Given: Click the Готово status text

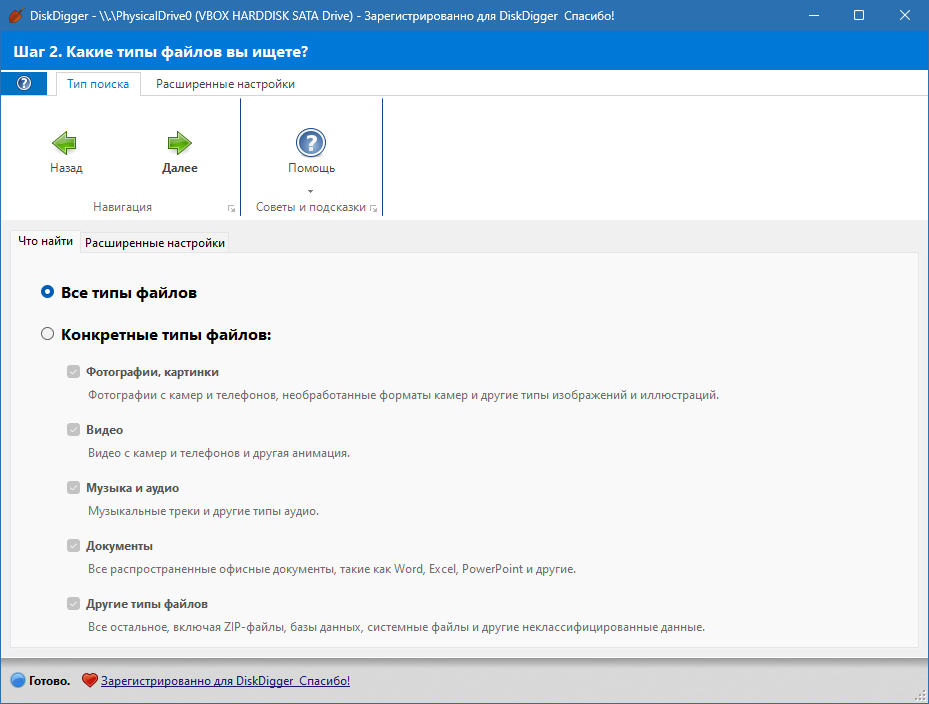Looking at the screenshot, I should click(49, 681).
